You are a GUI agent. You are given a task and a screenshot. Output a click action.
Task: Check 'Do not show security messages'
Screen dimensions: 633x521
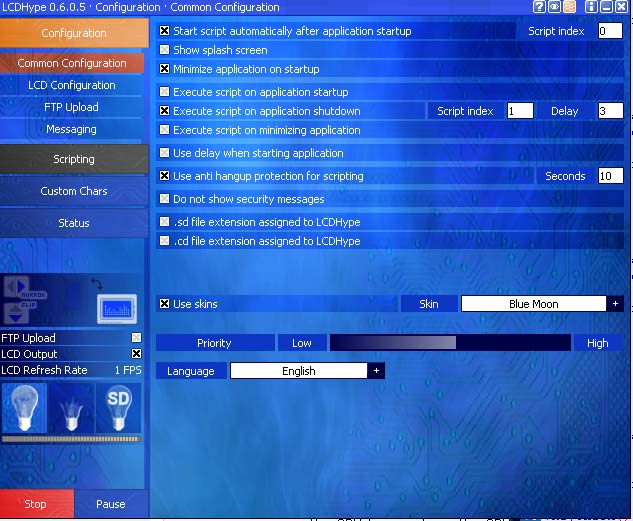(x=164, y=199)
